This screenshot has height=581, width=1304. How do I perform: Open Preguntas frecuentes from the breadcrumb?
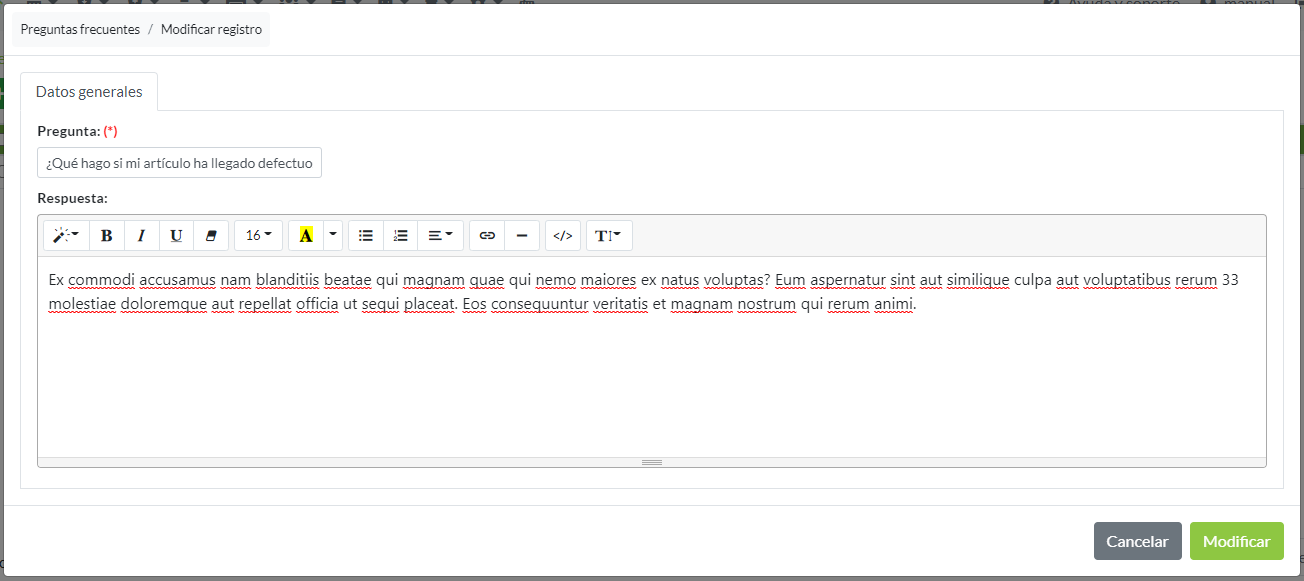(x=79, y=29)
